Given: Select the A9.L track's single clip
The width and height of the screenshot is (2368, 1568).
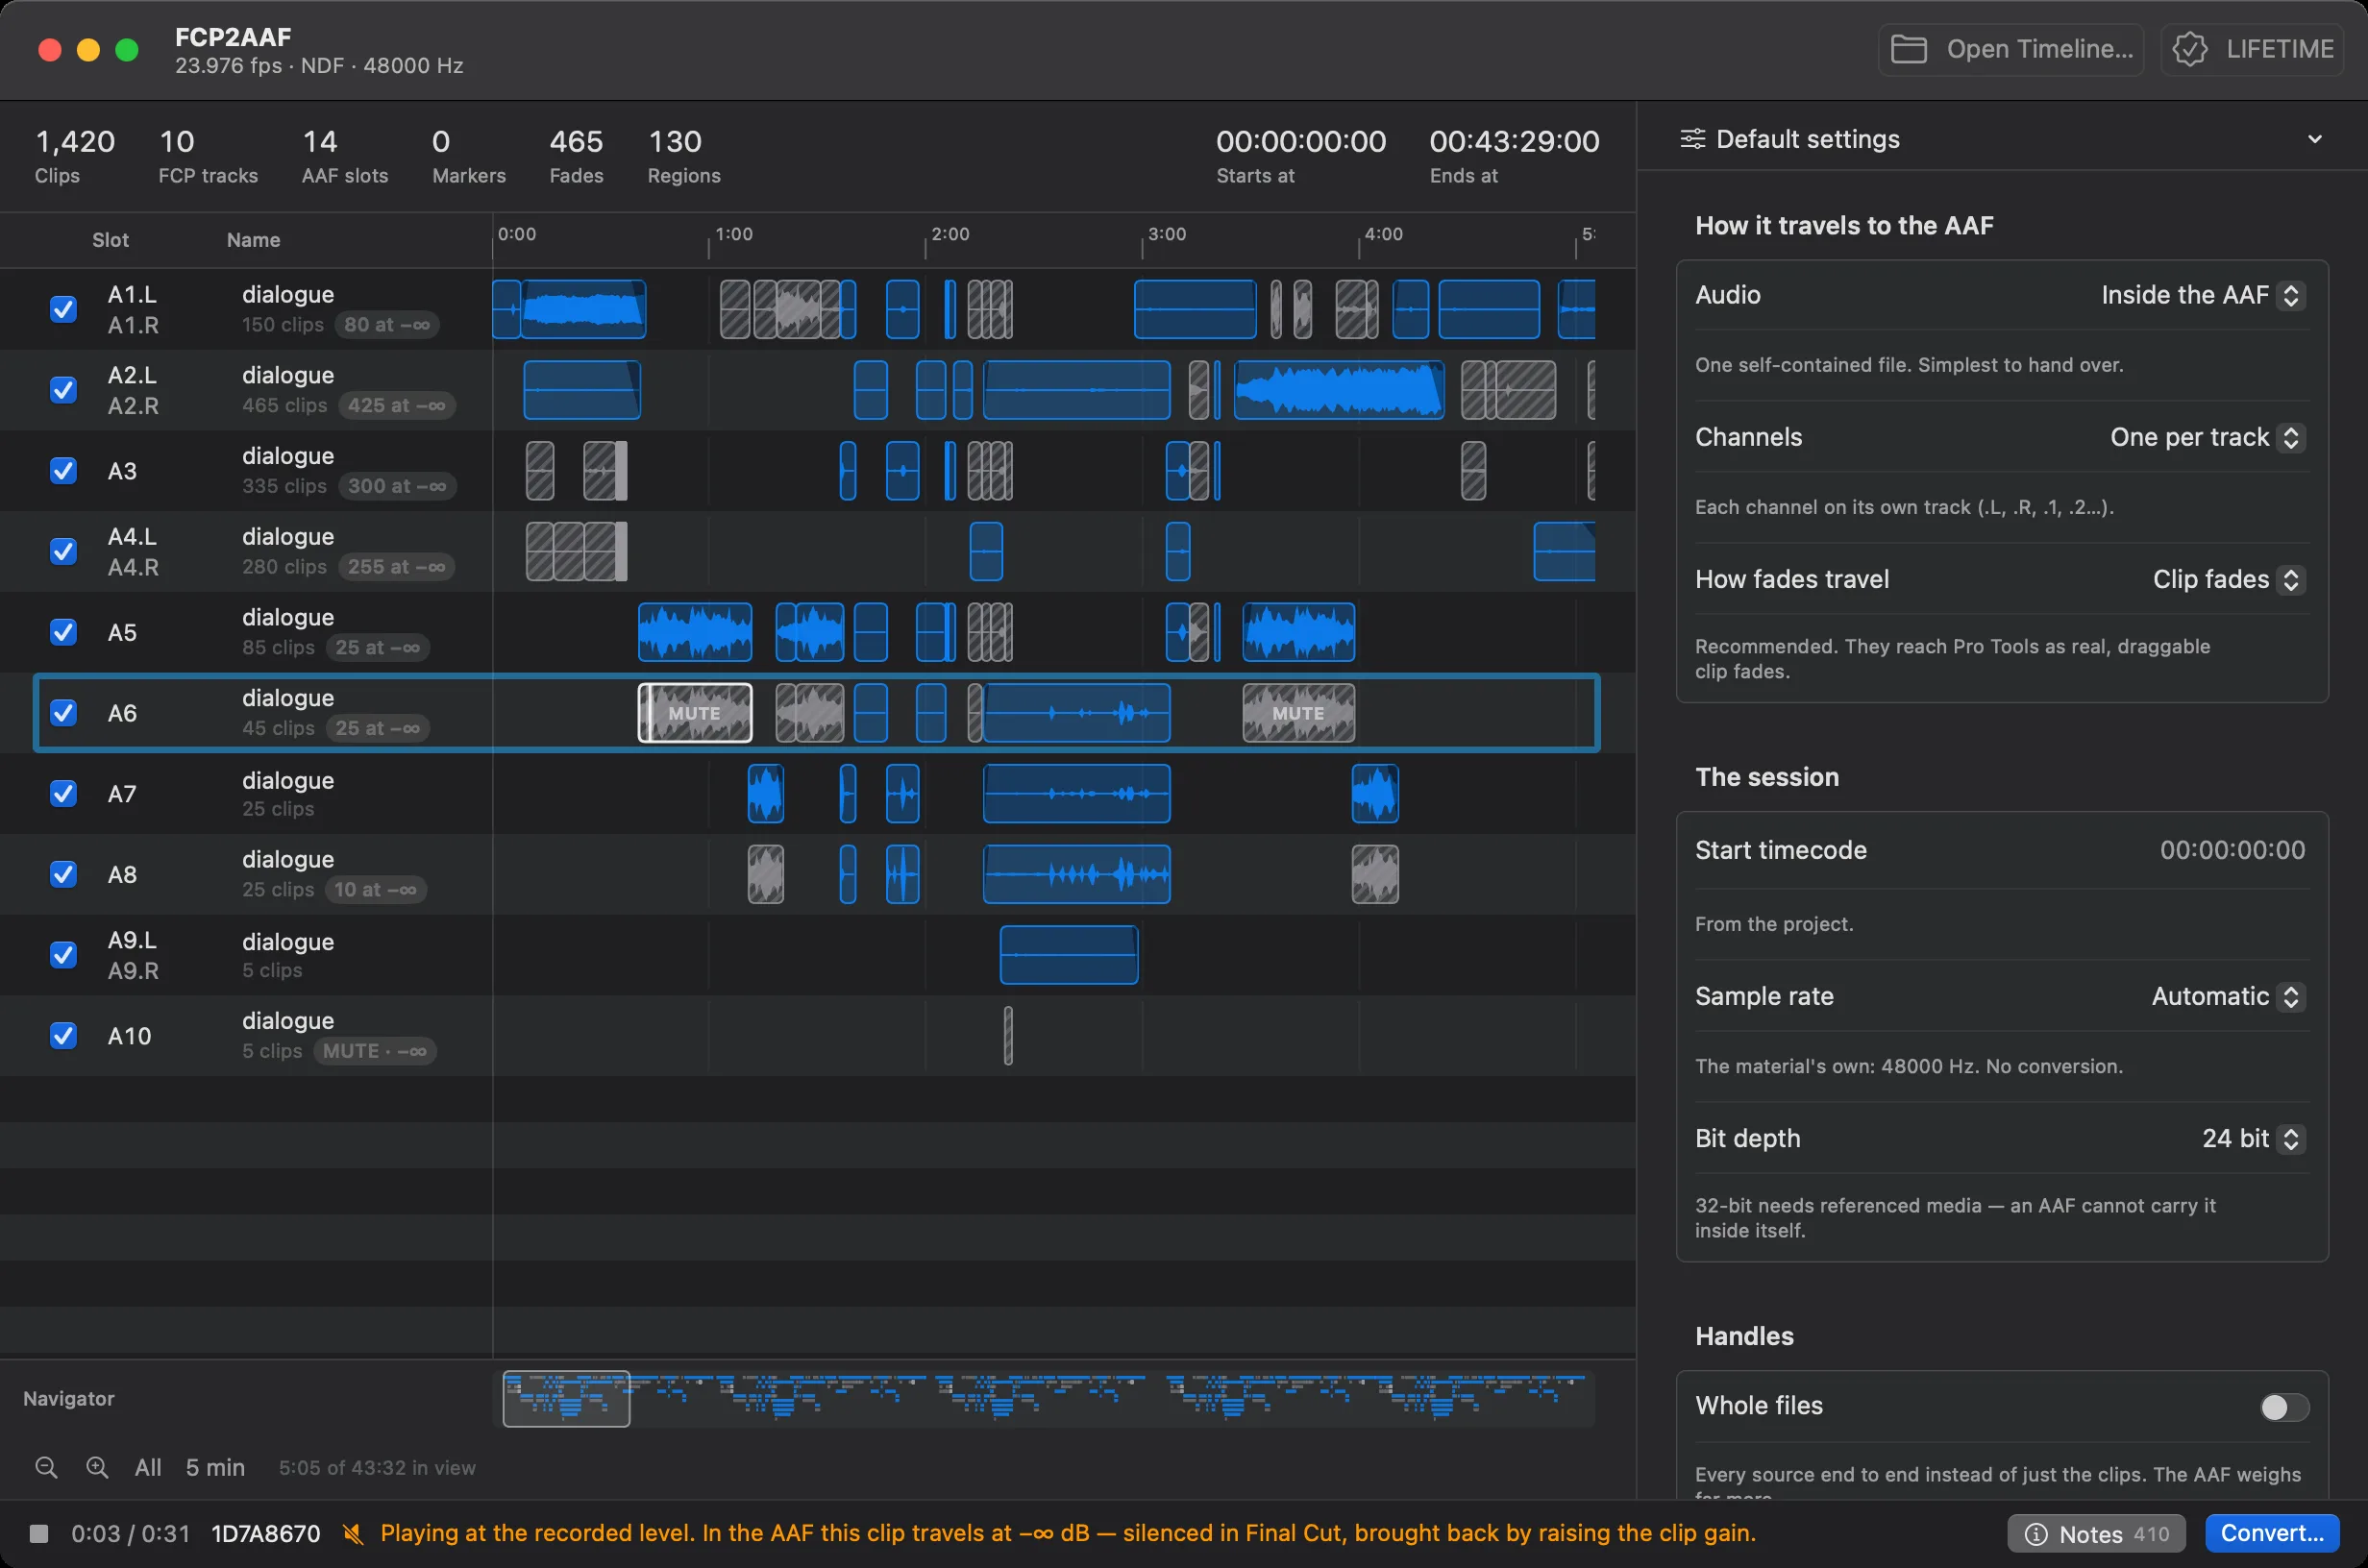Looking at the screenshot, I should [x=1069, y=955].
